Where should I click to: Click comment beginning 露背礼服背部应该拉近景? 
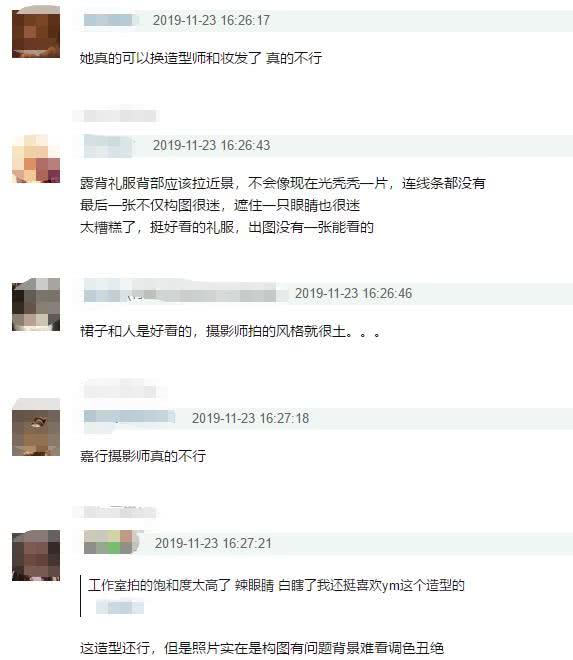(x=283, y=205)
